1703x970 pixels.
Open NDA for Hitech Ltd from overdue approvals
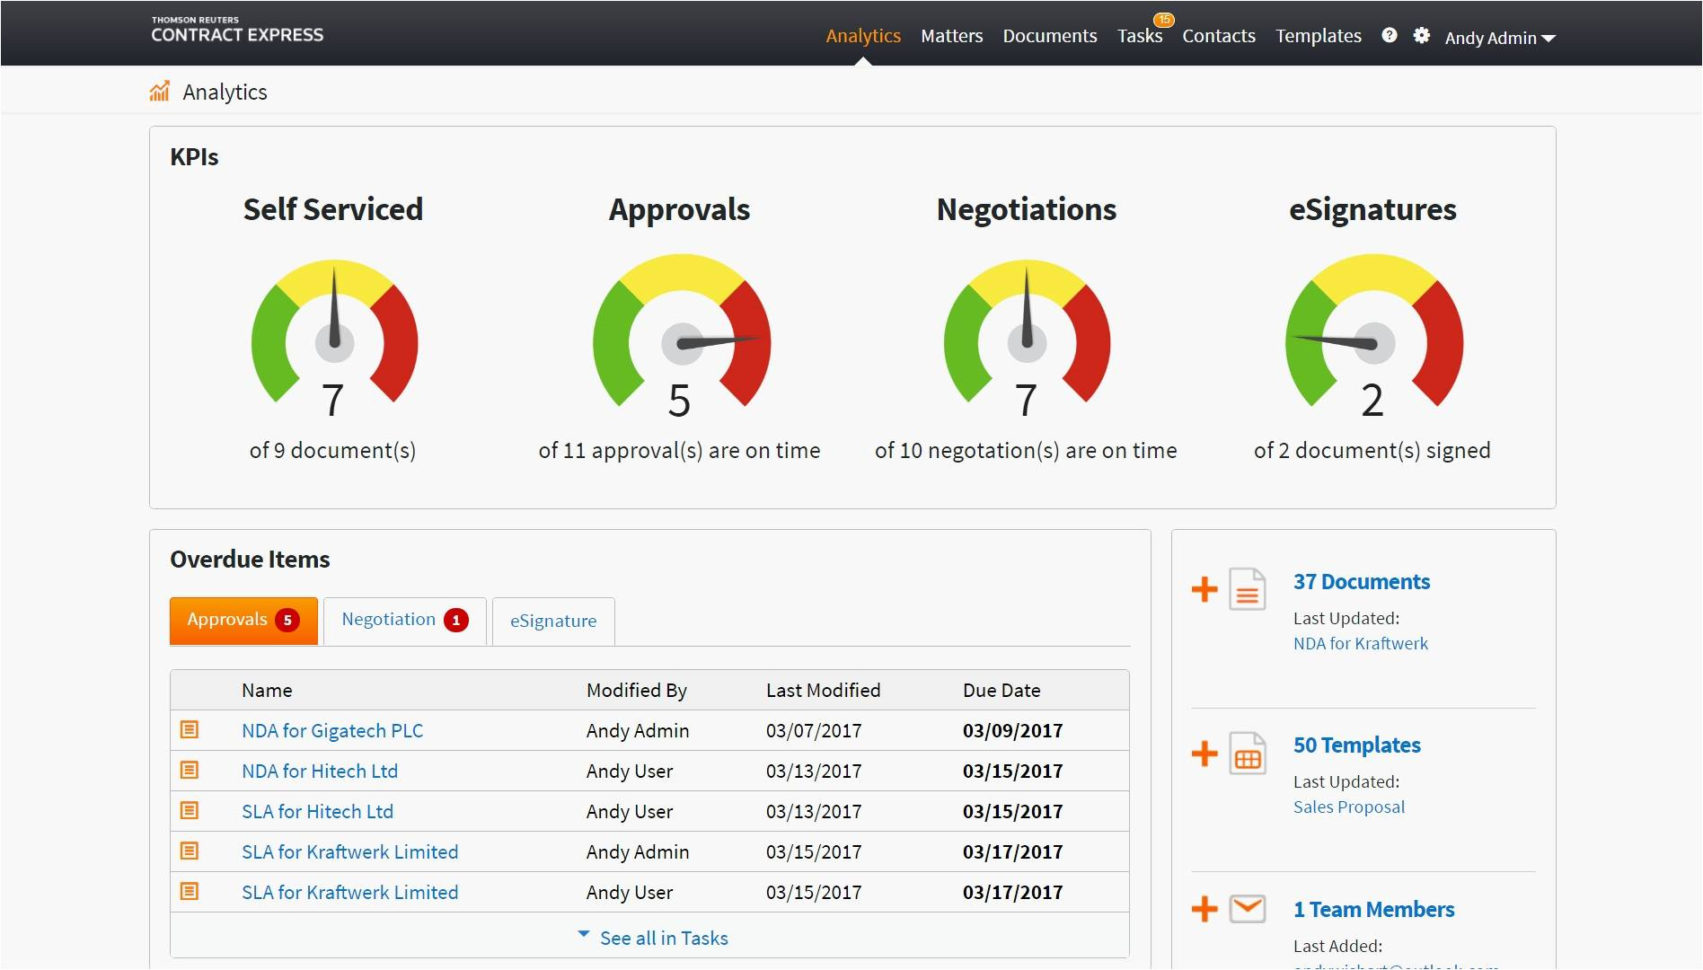click(x=319, y=771)
